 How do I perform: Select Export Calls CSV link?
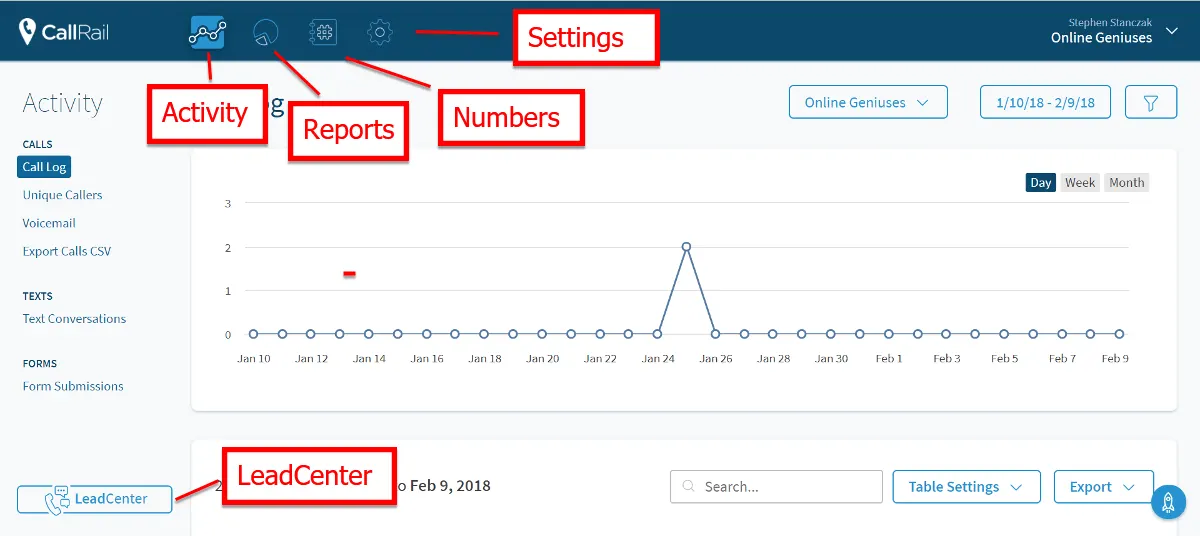click(67, 251)
